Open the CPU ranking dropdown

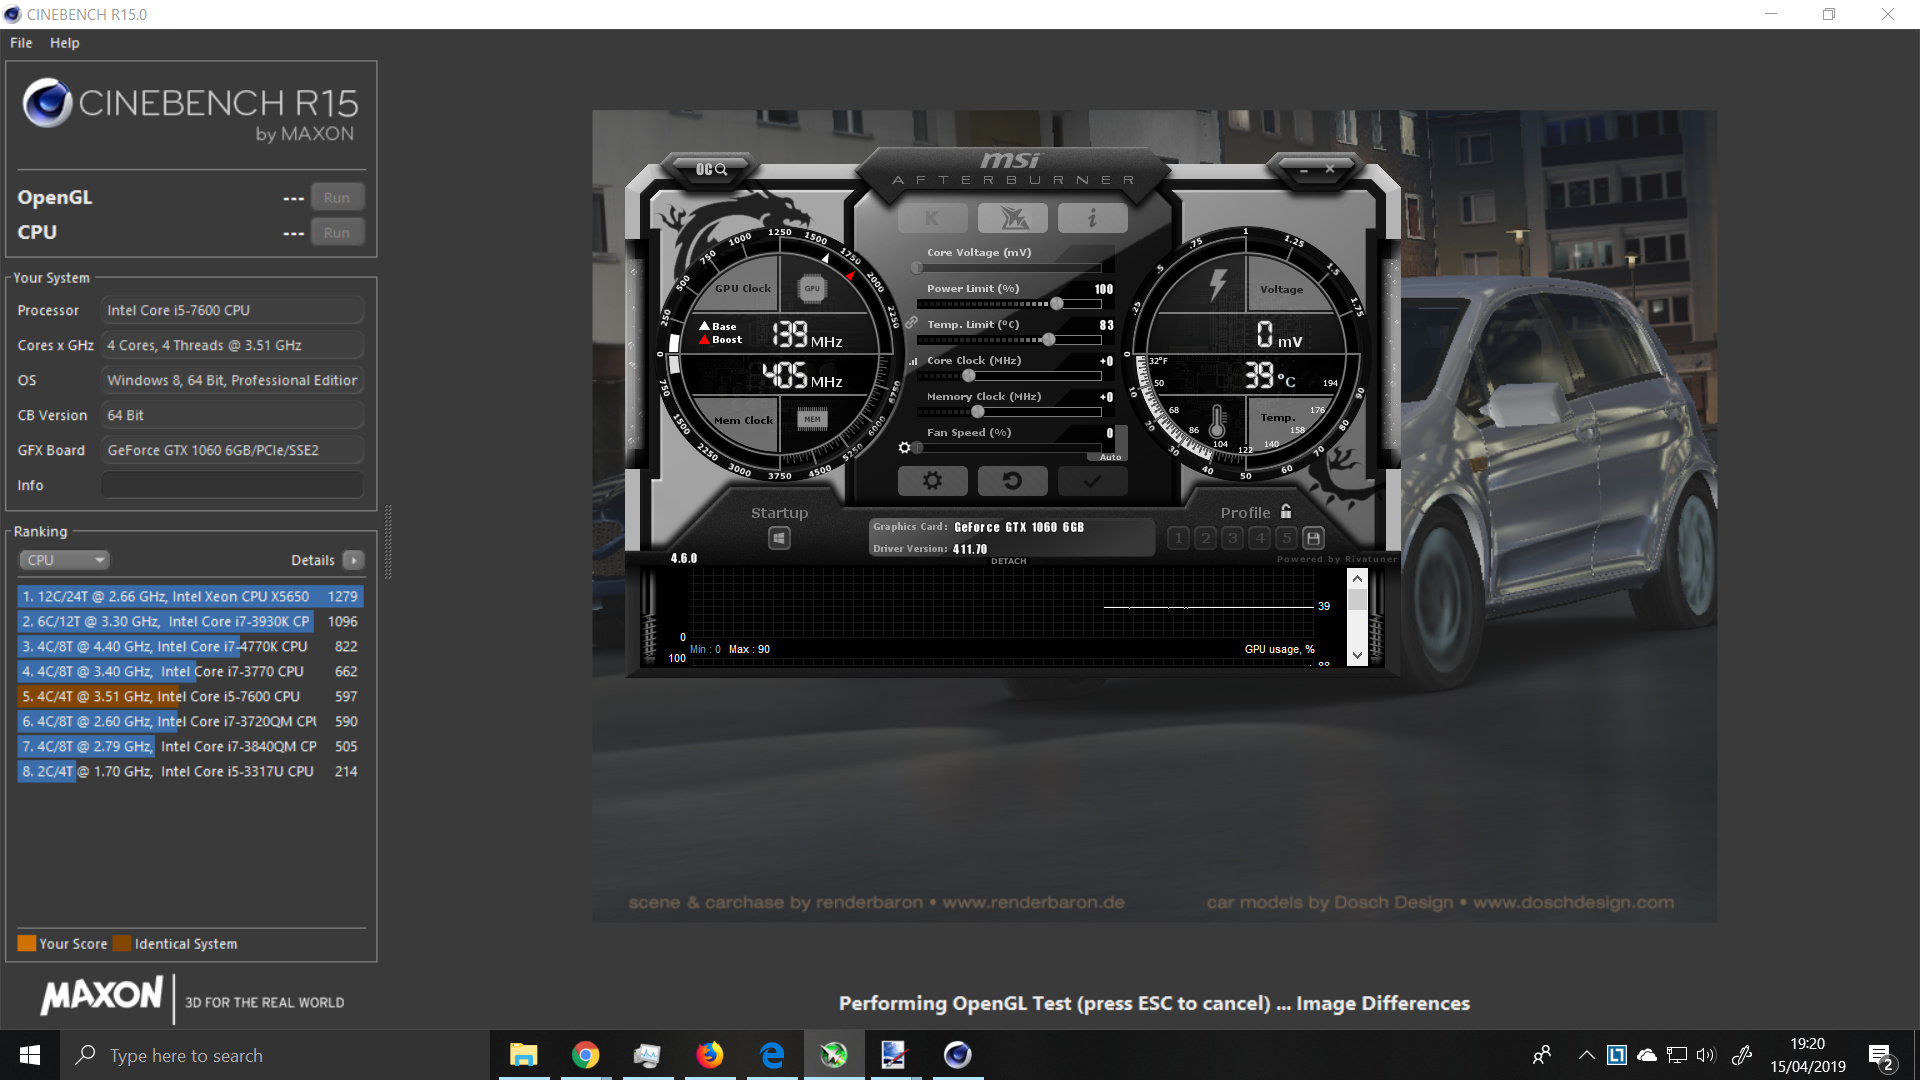click(64, 560)
